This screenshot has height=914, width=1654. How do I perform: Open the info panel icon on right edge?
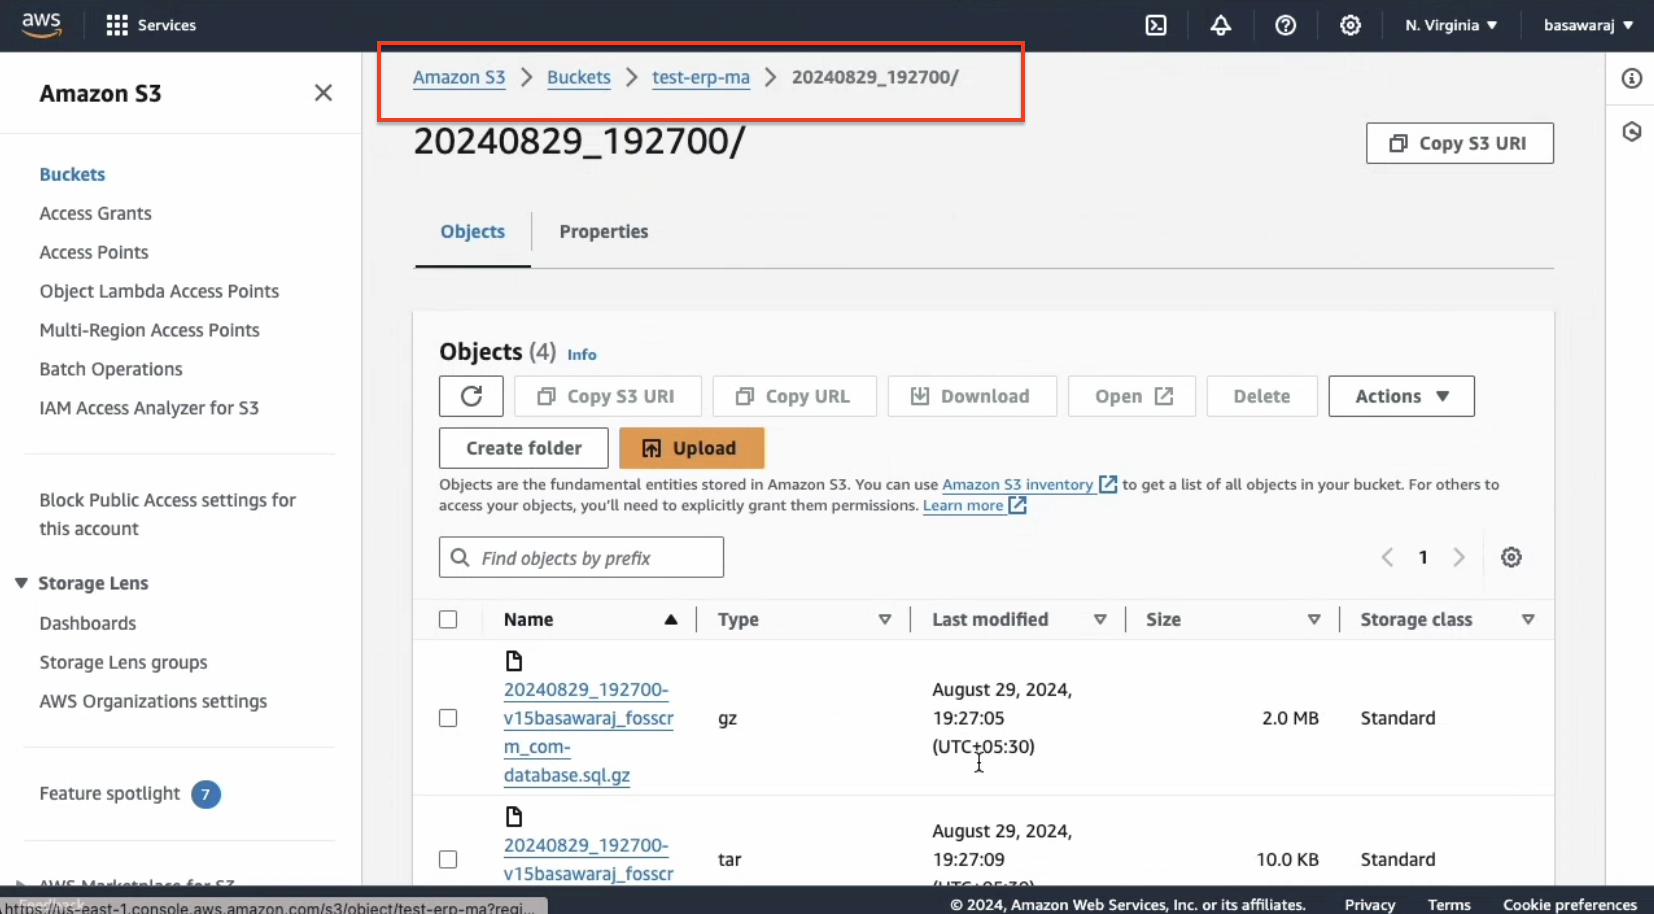click(x=1631, y=78)
